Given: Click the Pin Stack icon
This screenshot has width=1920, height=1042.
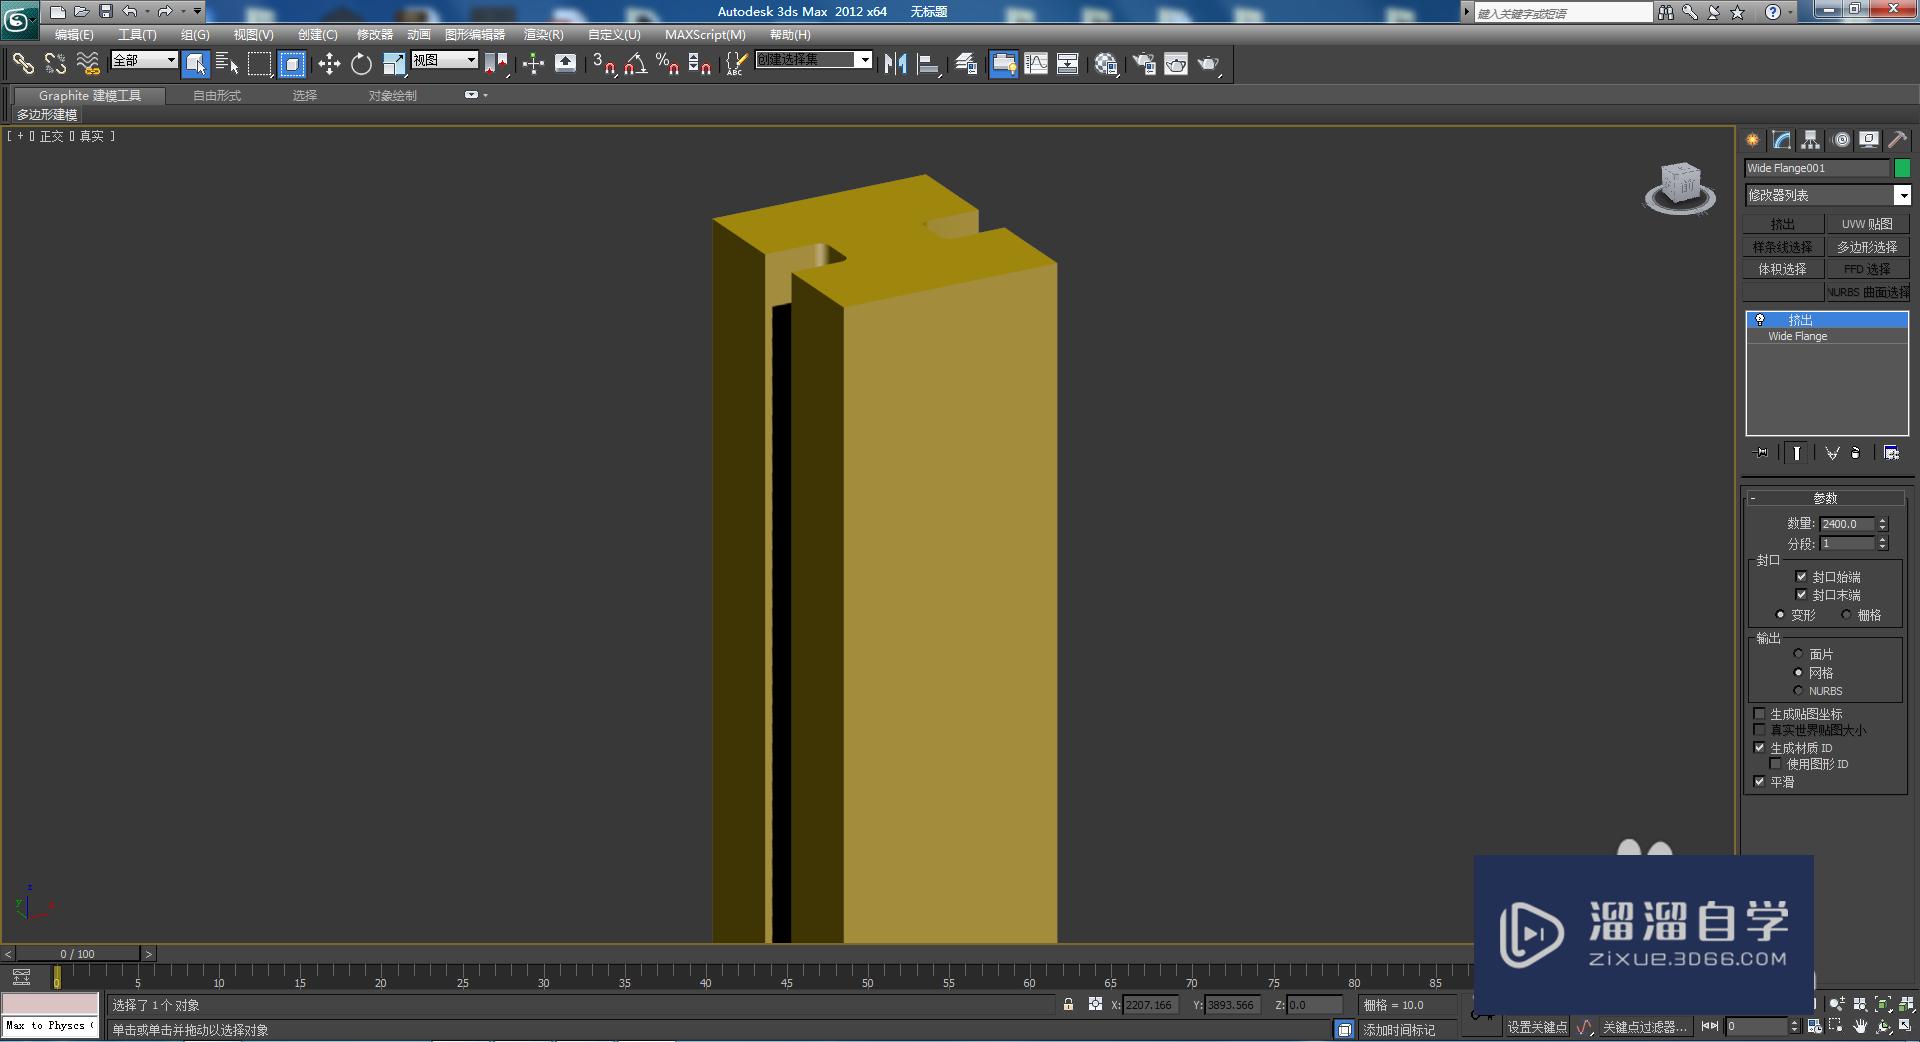Looking at the screenshot, I should pyautogui.click(x=1761, y=453).
